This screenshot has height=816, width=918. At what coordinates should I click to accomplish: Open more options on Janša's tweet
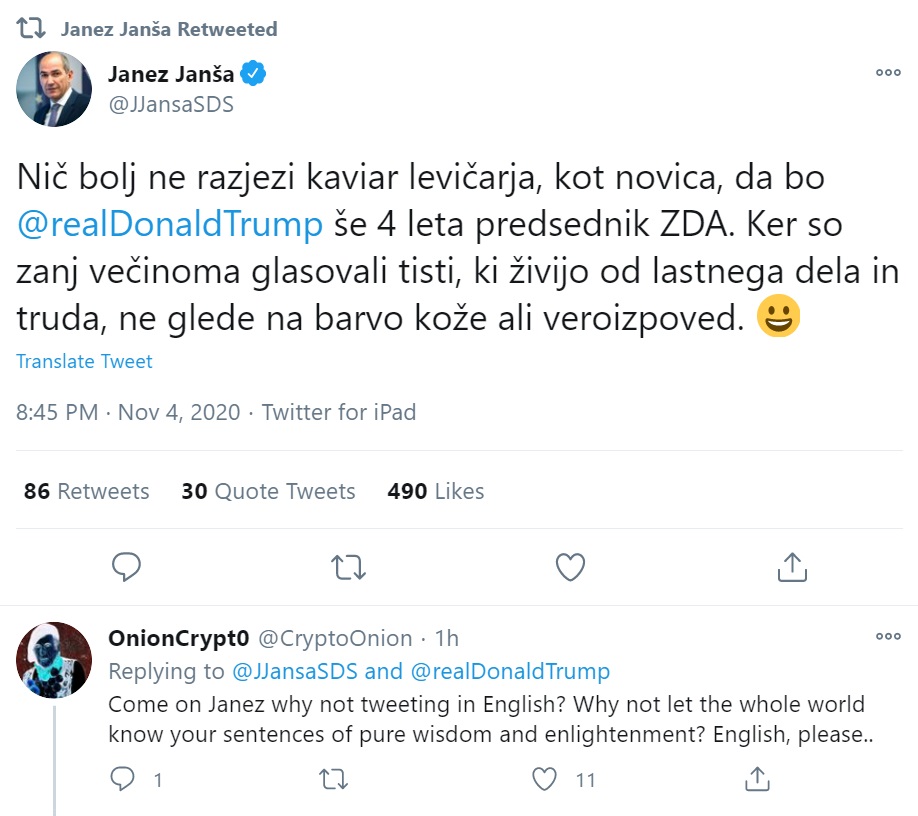[x=888, y=73]
